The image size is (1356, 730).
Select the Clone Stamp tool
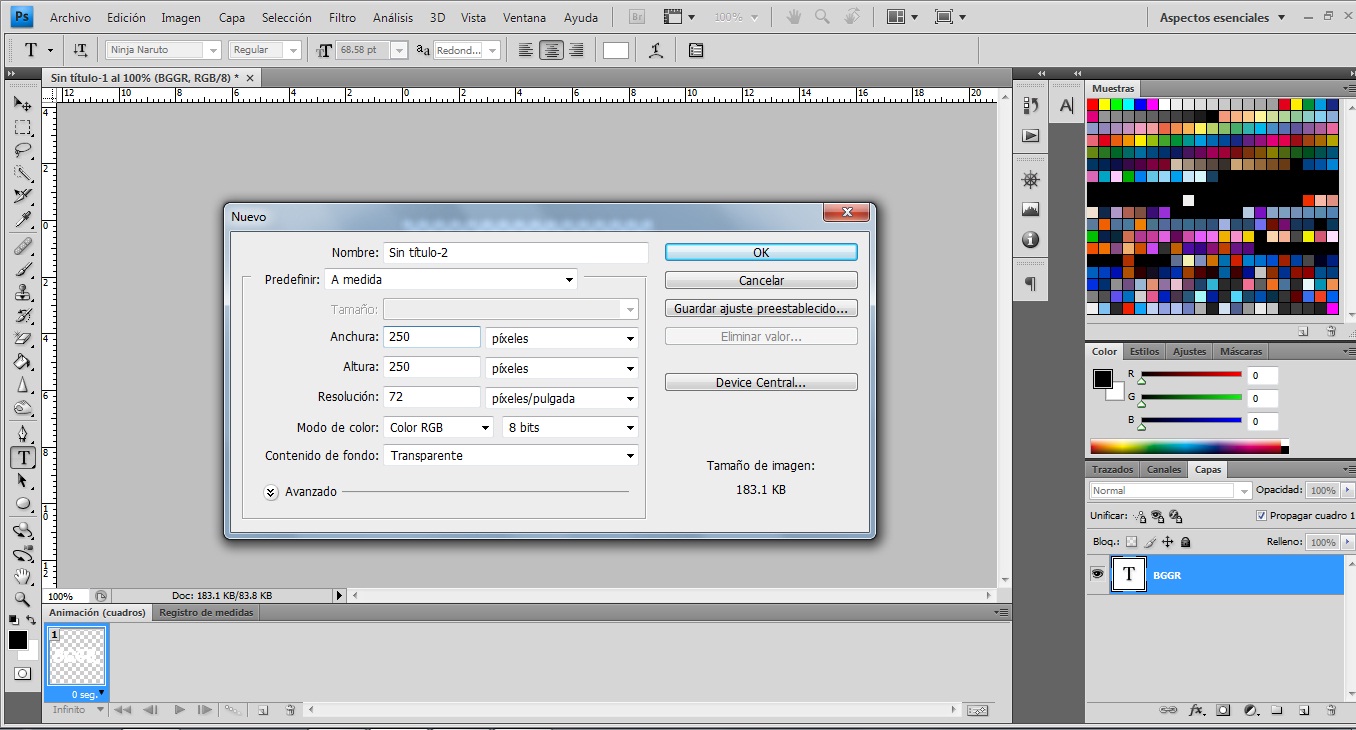[x=22, y=293]
